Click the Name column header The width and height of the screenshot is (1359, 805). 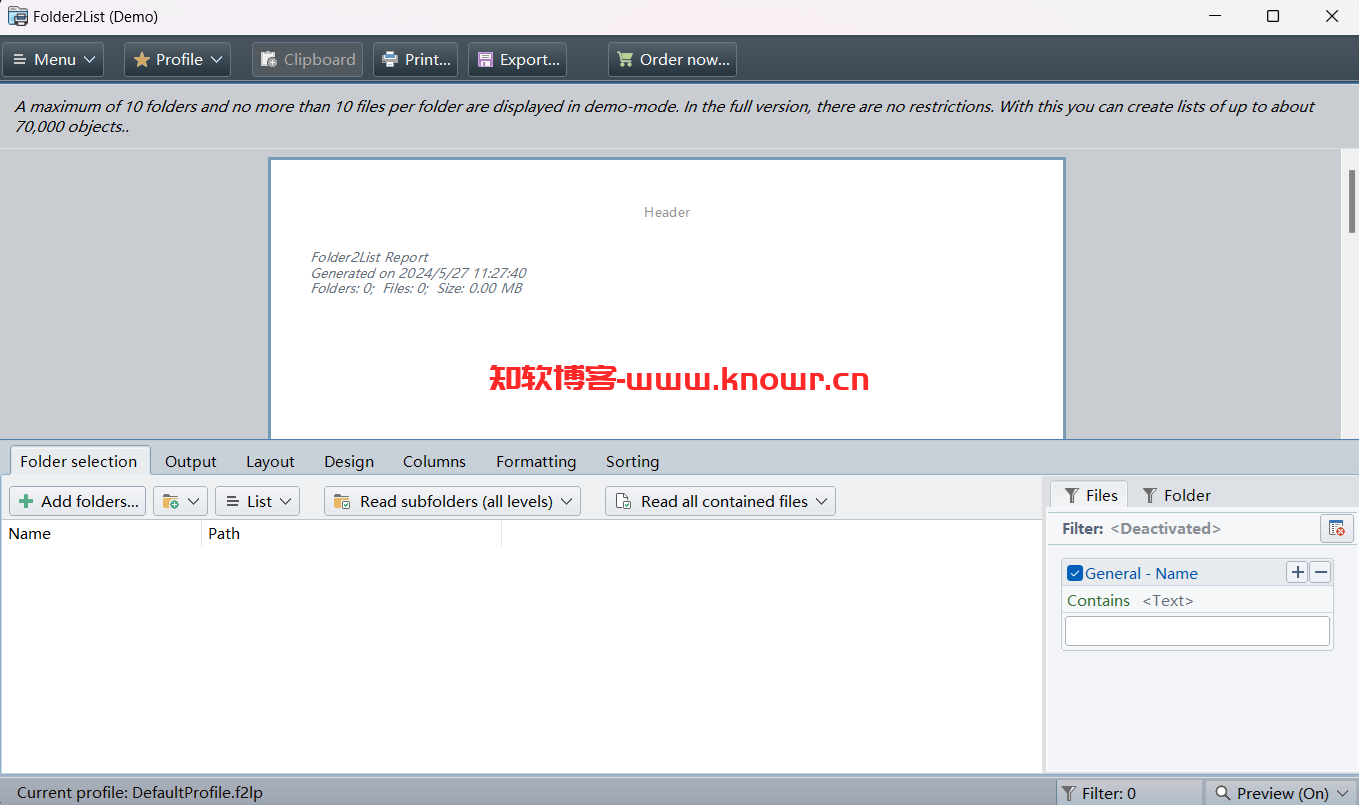pos(101,533)
